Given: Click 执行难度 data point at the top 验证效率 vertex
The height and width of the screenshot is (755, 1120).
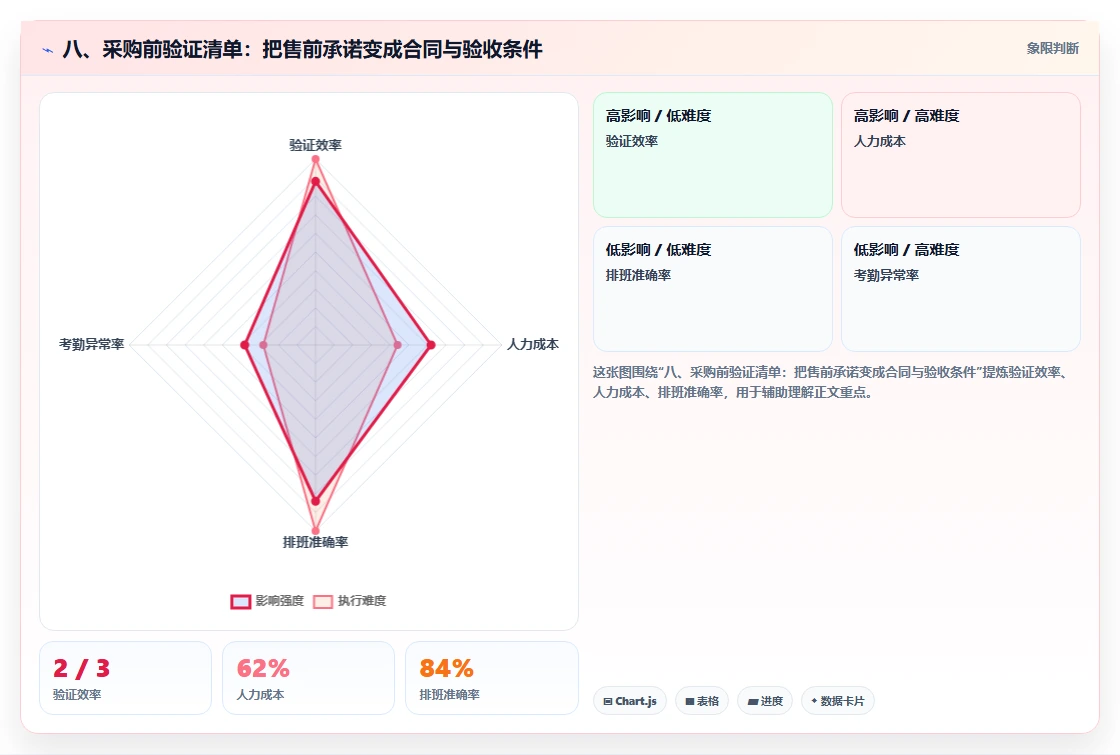Looking at the screenshot, I should tap(315, 159).
